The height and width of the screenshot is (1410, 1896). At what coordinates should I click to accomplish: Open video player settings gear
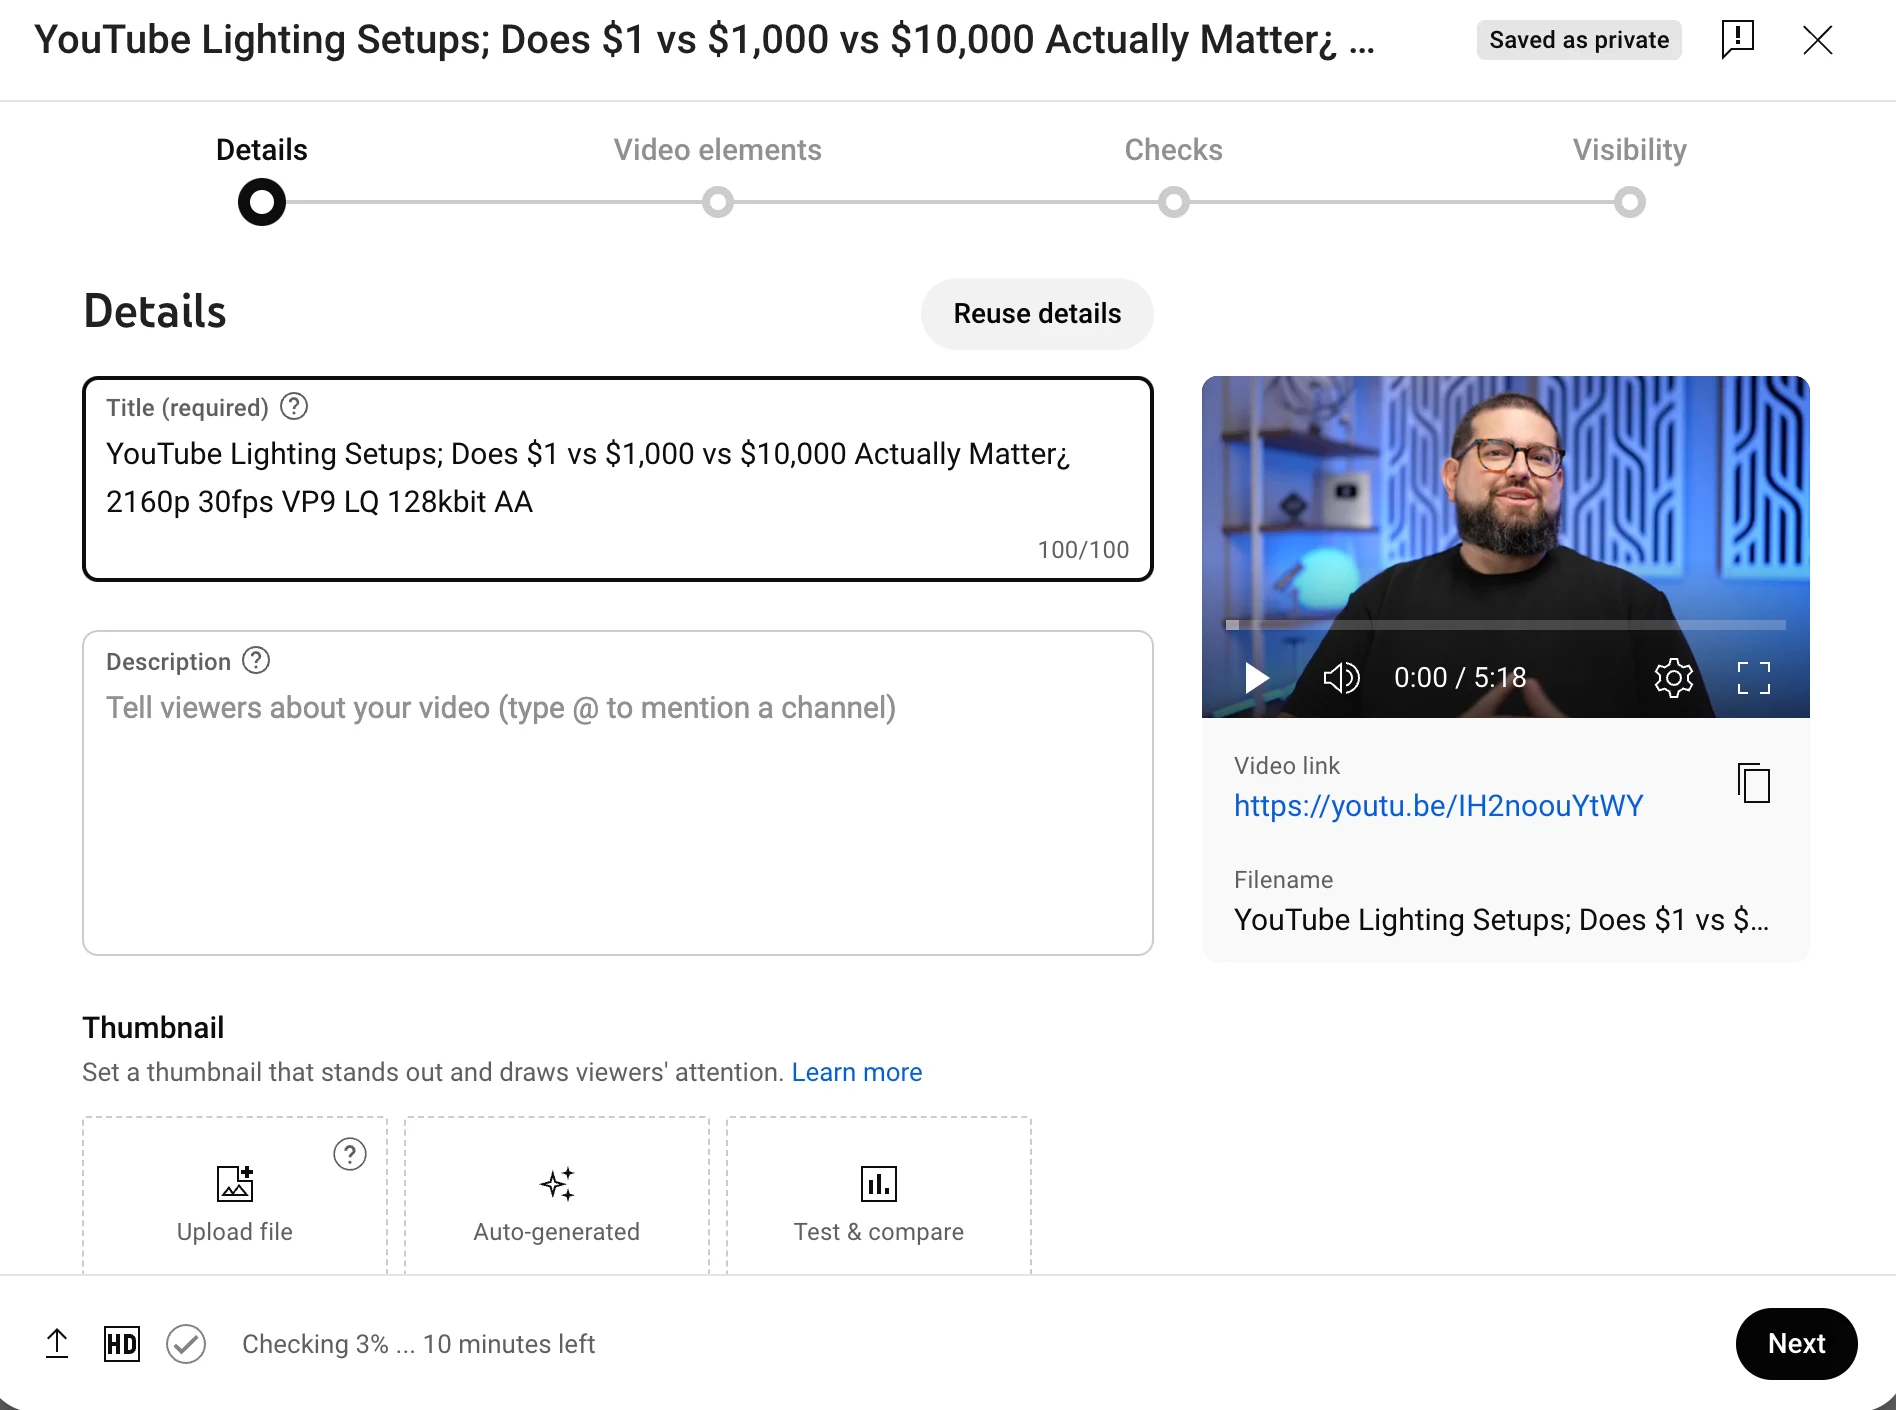tap(1673, 678)
